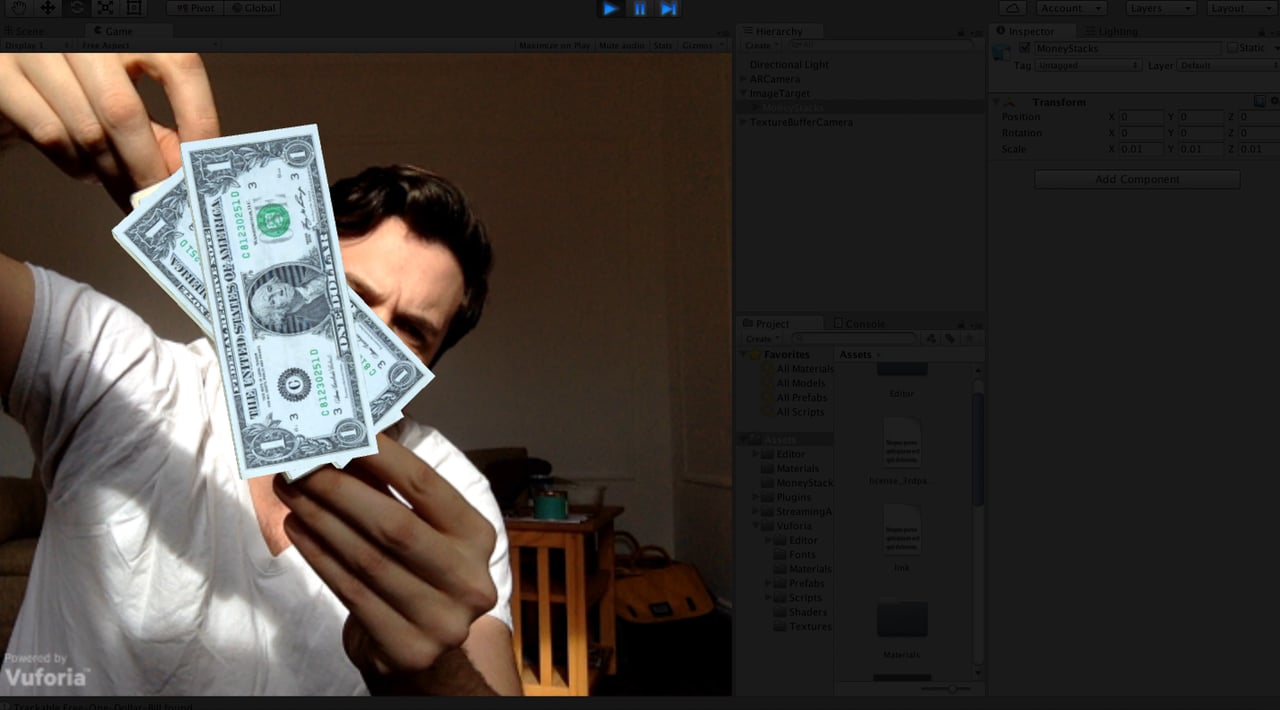The width and height of the screenshot is (1280, 710).
Task: Open the Tag dropdown showing Untagged
Action: pyautogui.click(x=1088, y=65)
